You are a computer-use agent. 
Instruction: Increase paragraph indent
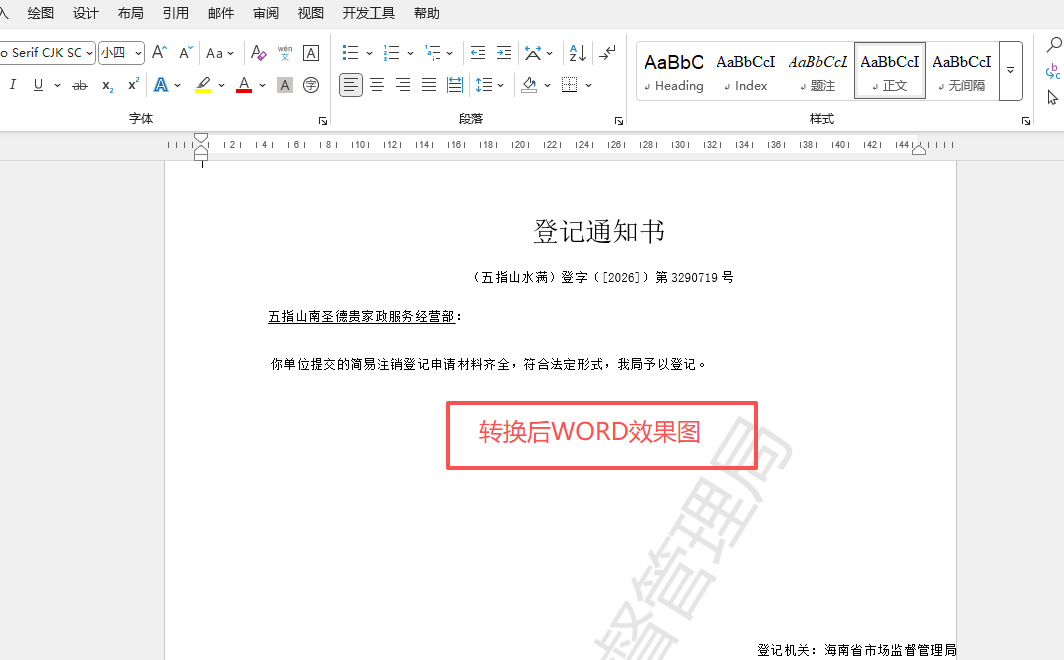coord(504,52)
